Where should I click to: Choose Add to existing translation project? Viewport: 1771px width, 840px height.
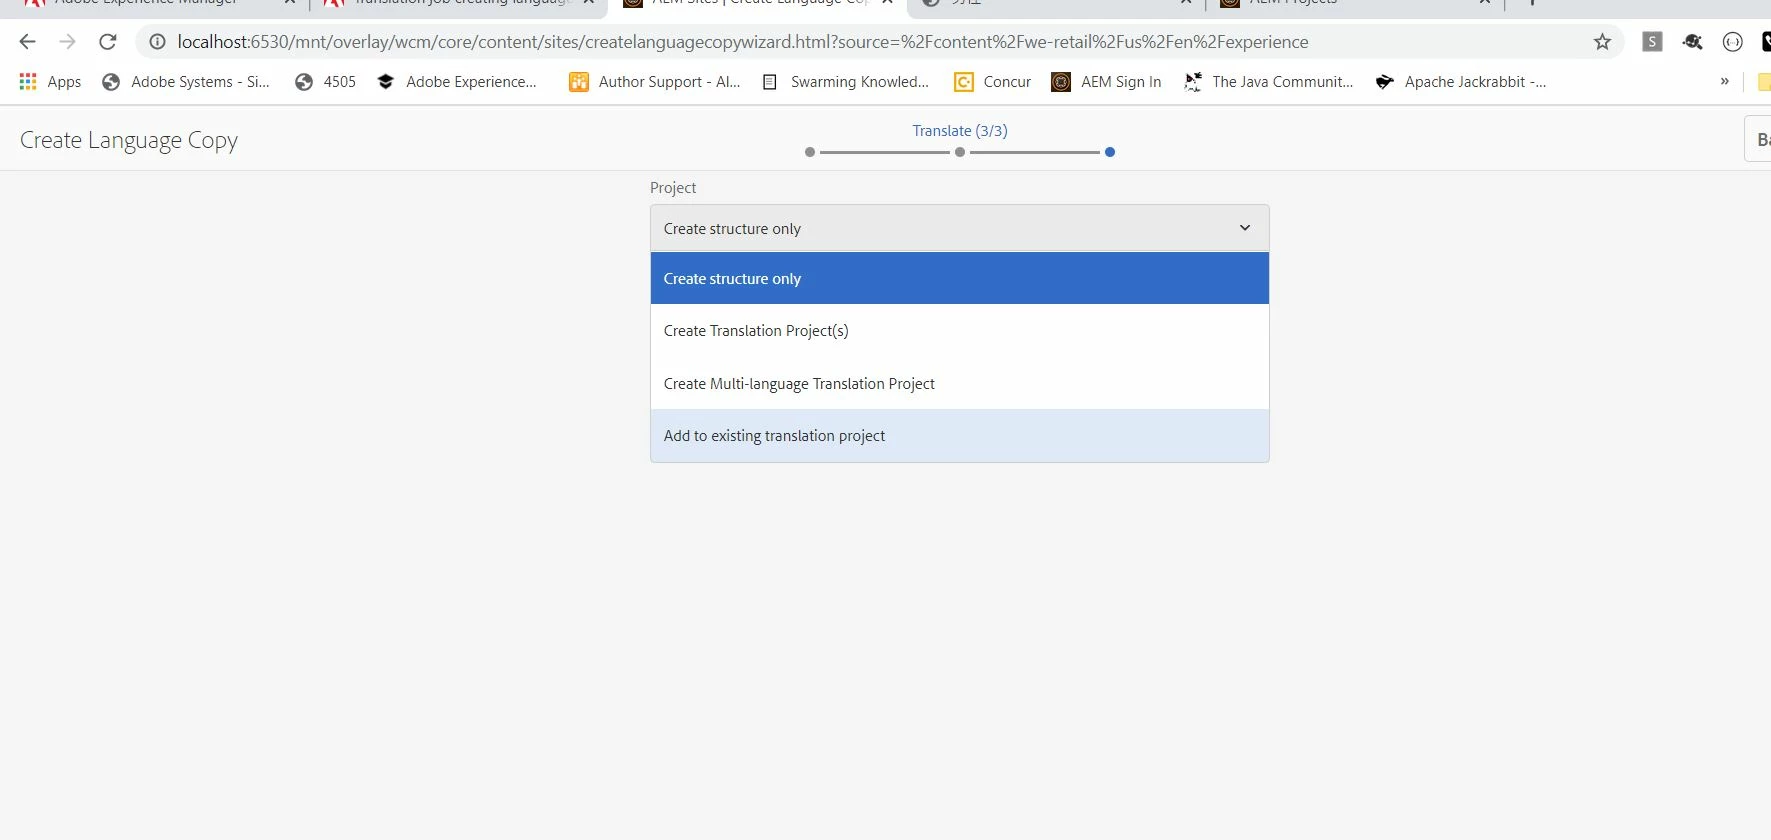click(x=959, y=436)
